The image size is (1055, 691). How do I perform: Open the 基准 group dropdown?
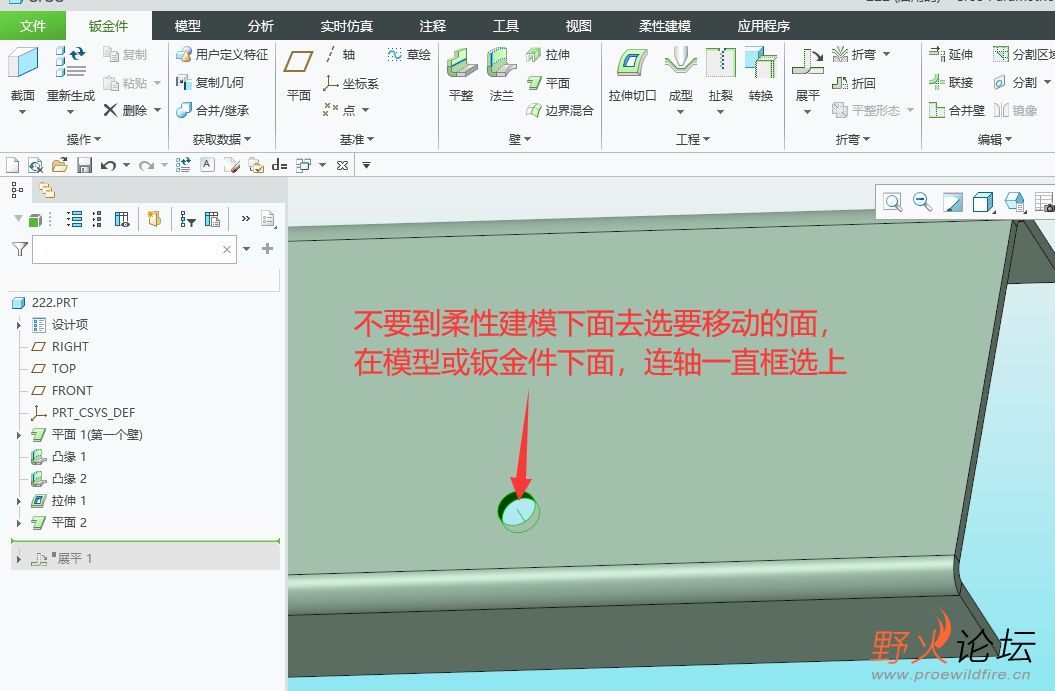pos(357,139)
